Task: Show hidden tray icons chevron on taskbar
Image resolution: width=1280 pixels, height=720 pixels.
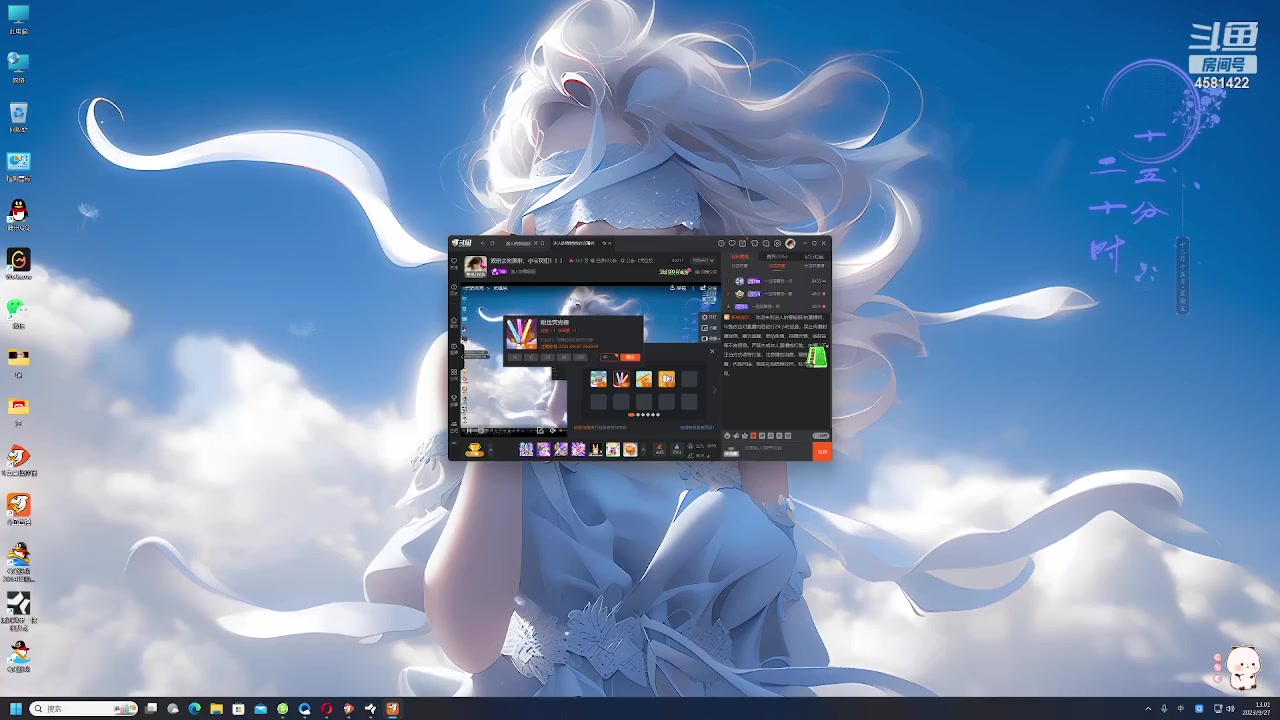Action: (1148, 709)
